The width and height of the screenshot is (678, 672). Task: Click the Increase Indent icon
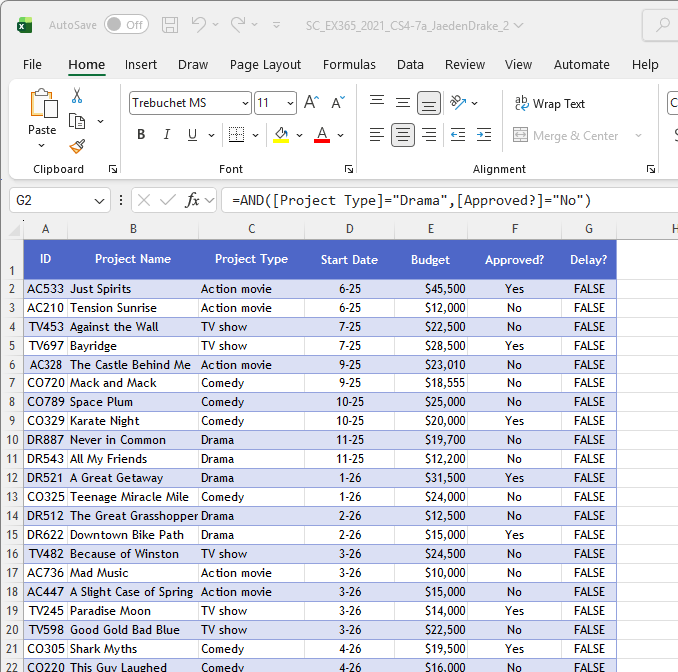[x=485, y=135]
